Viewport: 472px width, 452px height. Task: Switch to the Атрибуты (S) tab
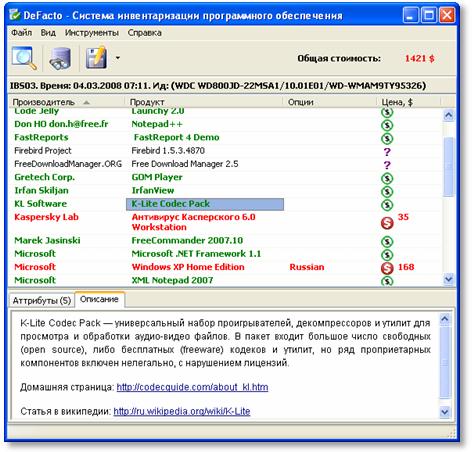tap(42, 300)
